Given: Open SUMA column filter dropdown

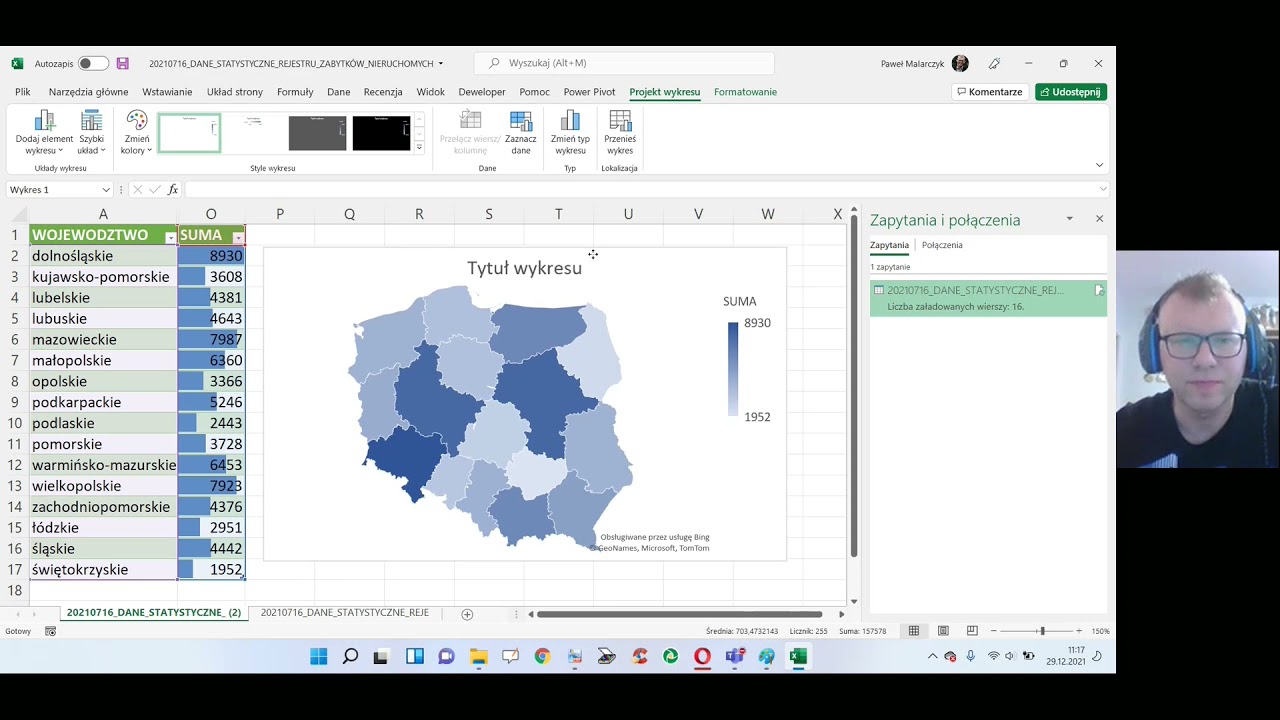Looking at the screenshot, I should (237, 237).
